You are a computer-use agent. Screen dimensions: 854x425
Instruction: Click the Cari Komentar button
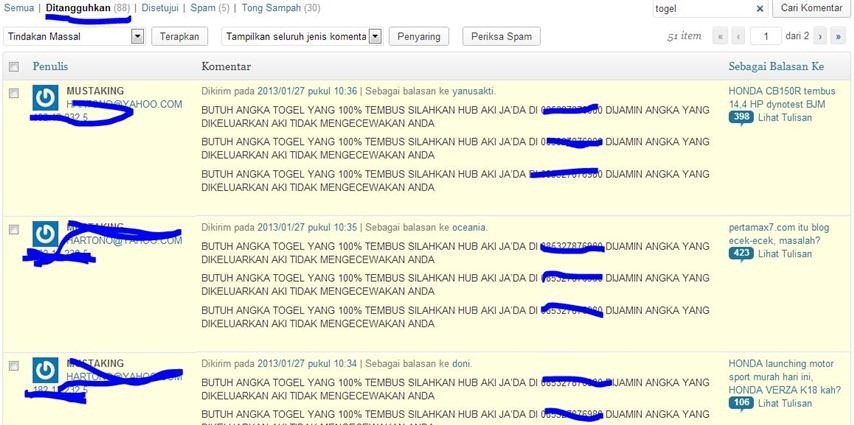coord(811,9)
